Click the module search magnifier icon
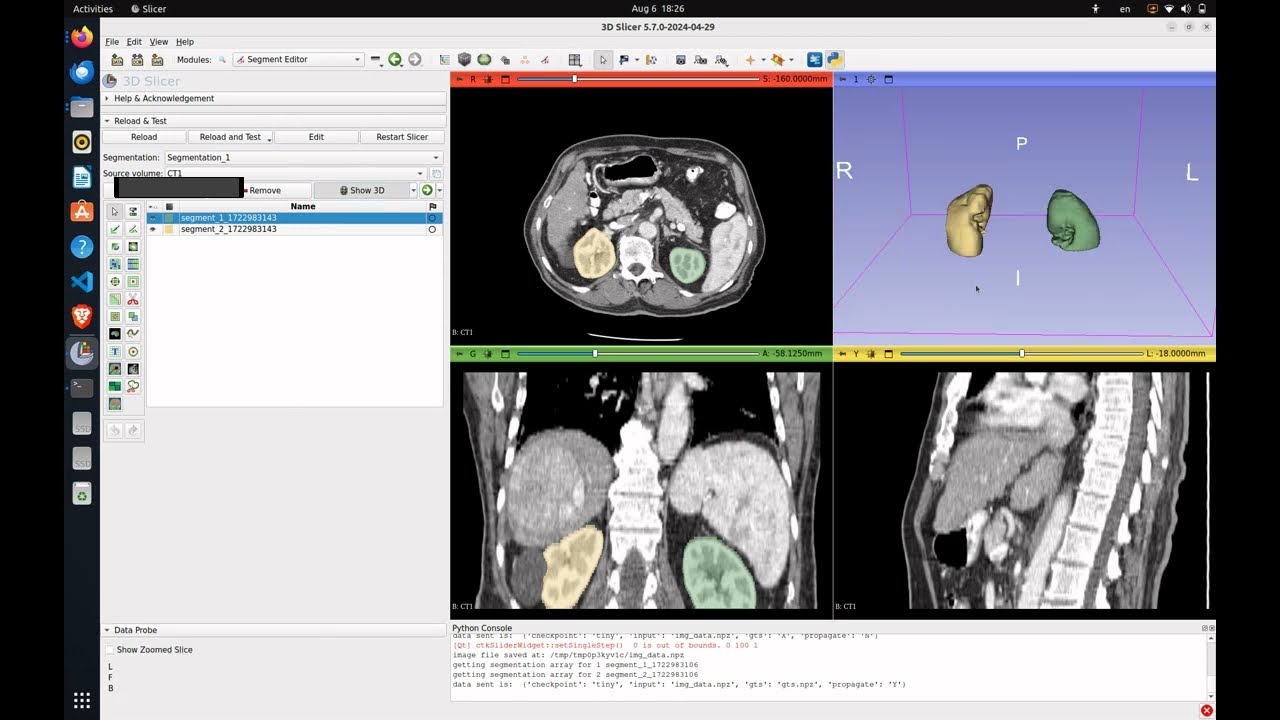This screenshot has height=720, width=1280. 223,60
